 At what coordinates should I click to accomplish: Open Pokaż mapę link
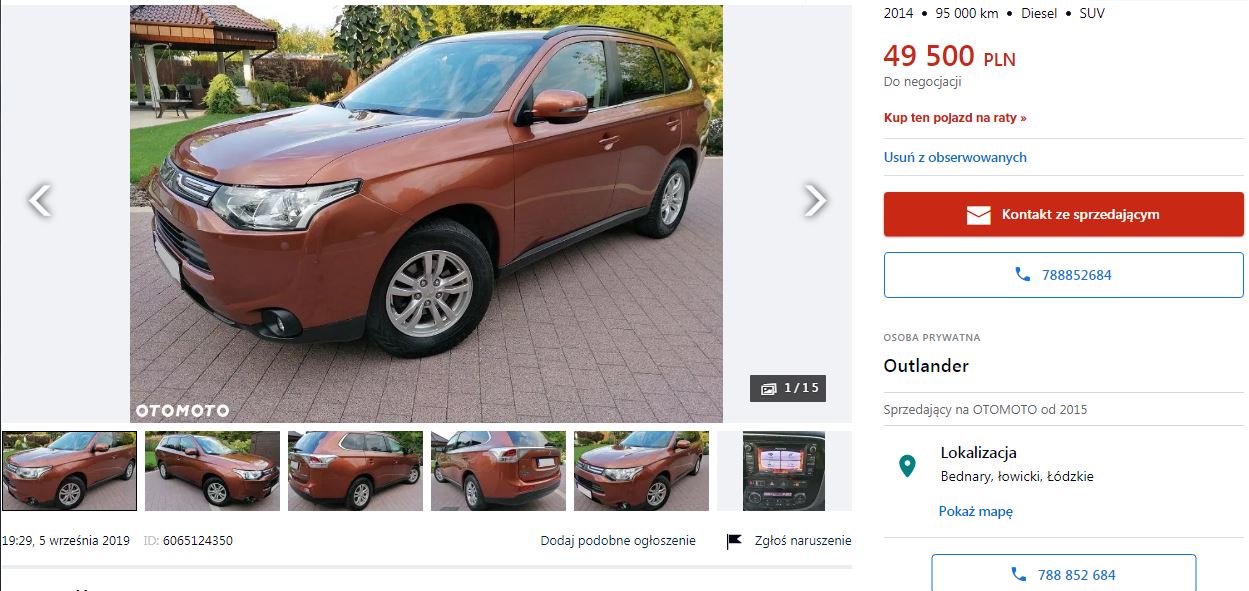click(x=976, y=511)
